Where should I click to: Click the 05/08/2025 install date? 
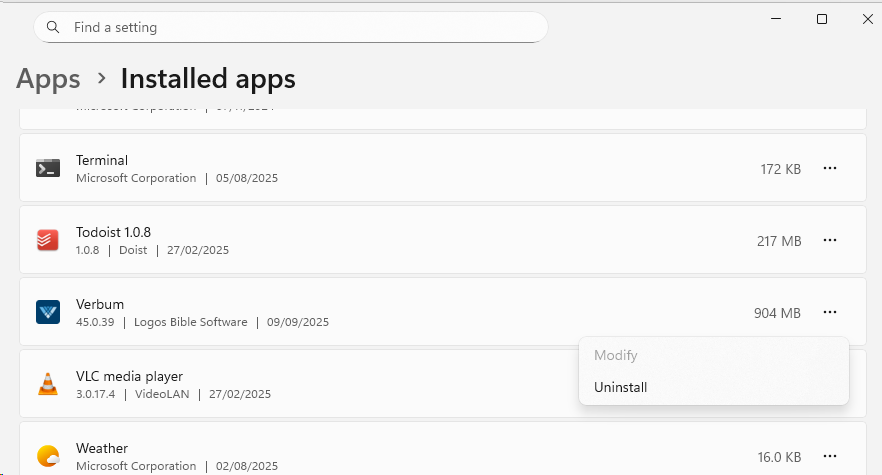(247, 178)
